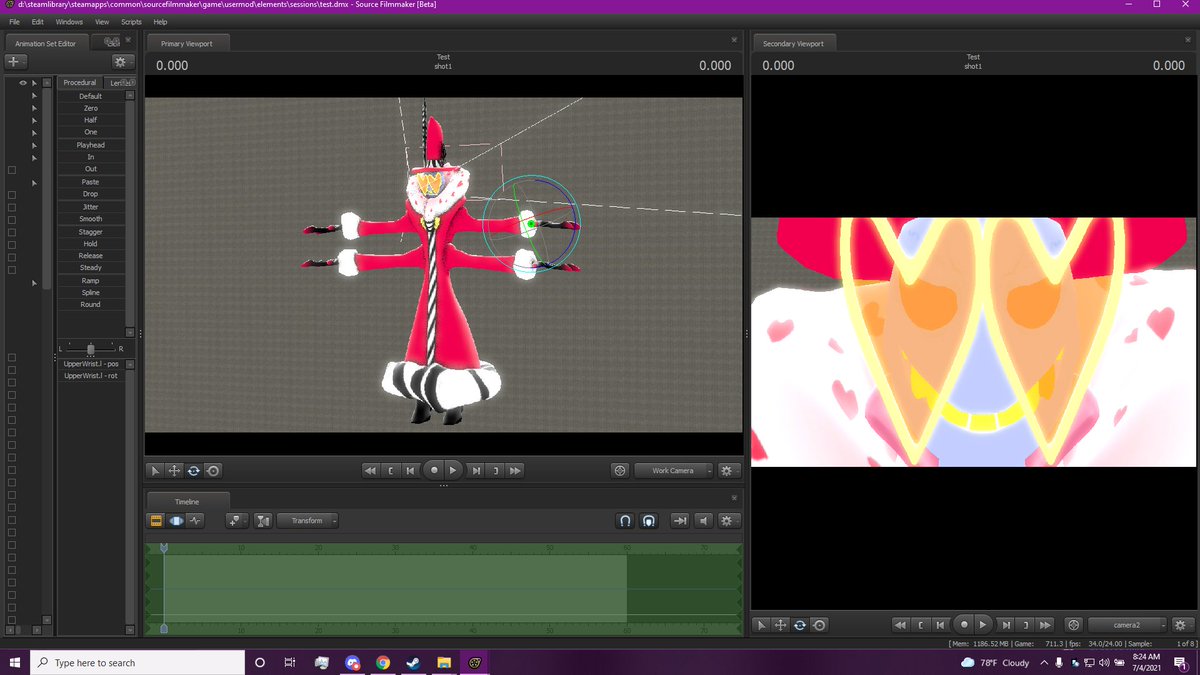Switch timeline to Clip Editor mode
The image size is (1200, 675).
coord(157,520)
